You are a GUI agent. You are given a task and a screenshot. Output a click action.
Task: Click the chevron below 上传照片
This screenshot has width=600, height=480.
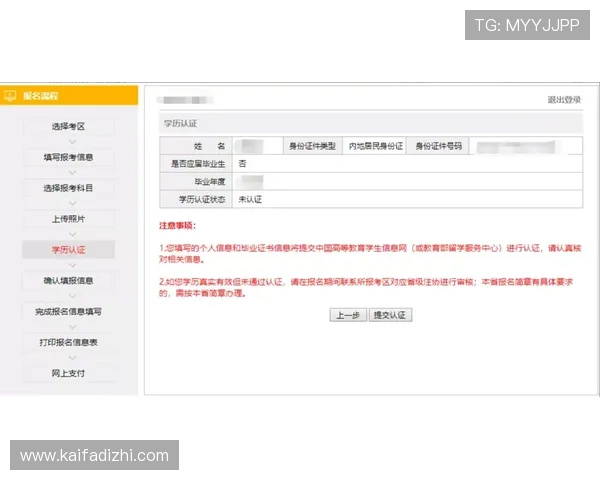(72, 234)
